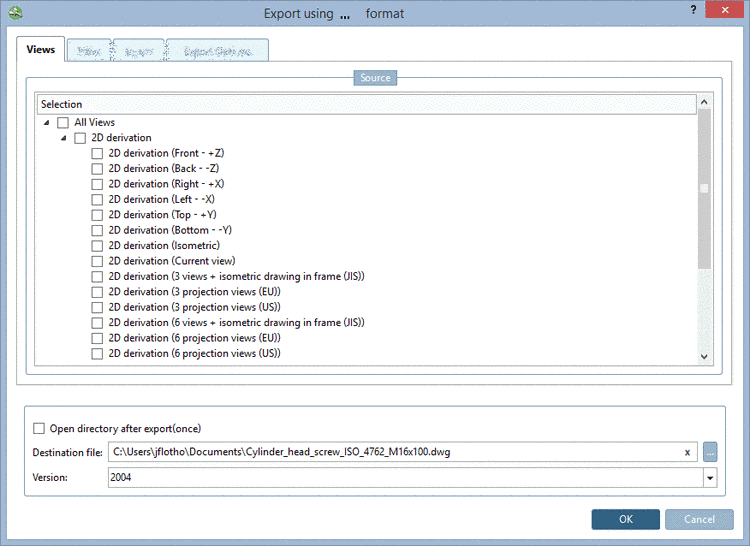Image resolution: width=750 pixels, height=546 pixels.
Task: Click the Source group label
Action: tap(375, 77)
